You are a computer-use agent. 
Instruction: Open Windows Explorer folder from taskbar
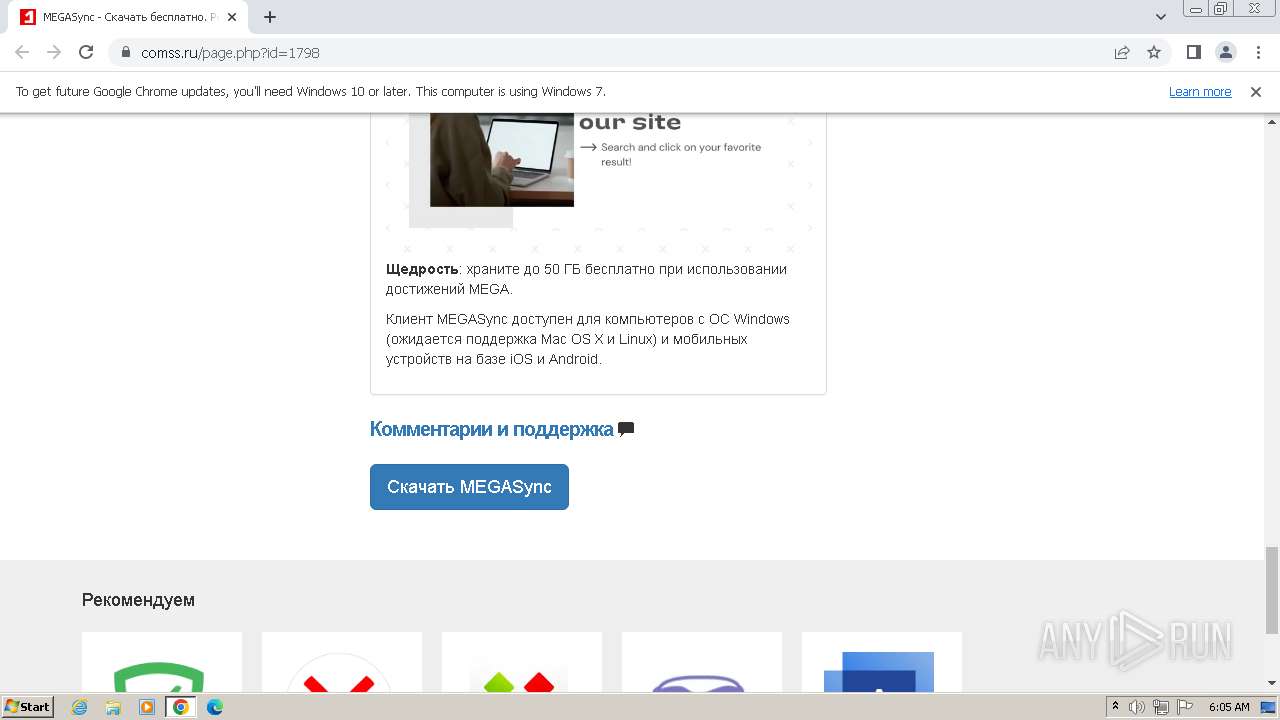point(113,707)
